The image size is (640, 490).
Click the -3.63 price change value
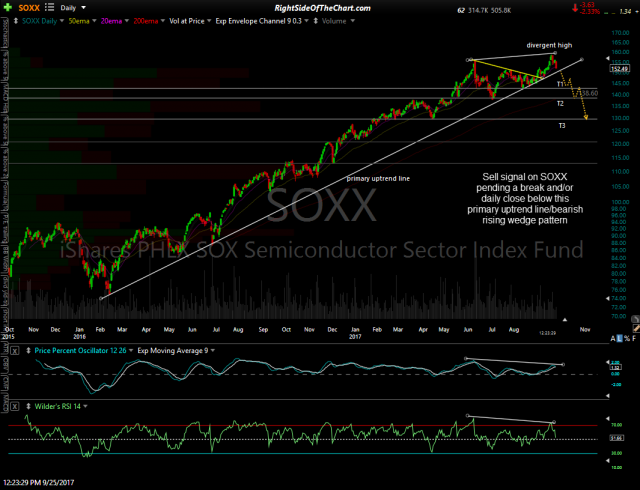point(588,5)
